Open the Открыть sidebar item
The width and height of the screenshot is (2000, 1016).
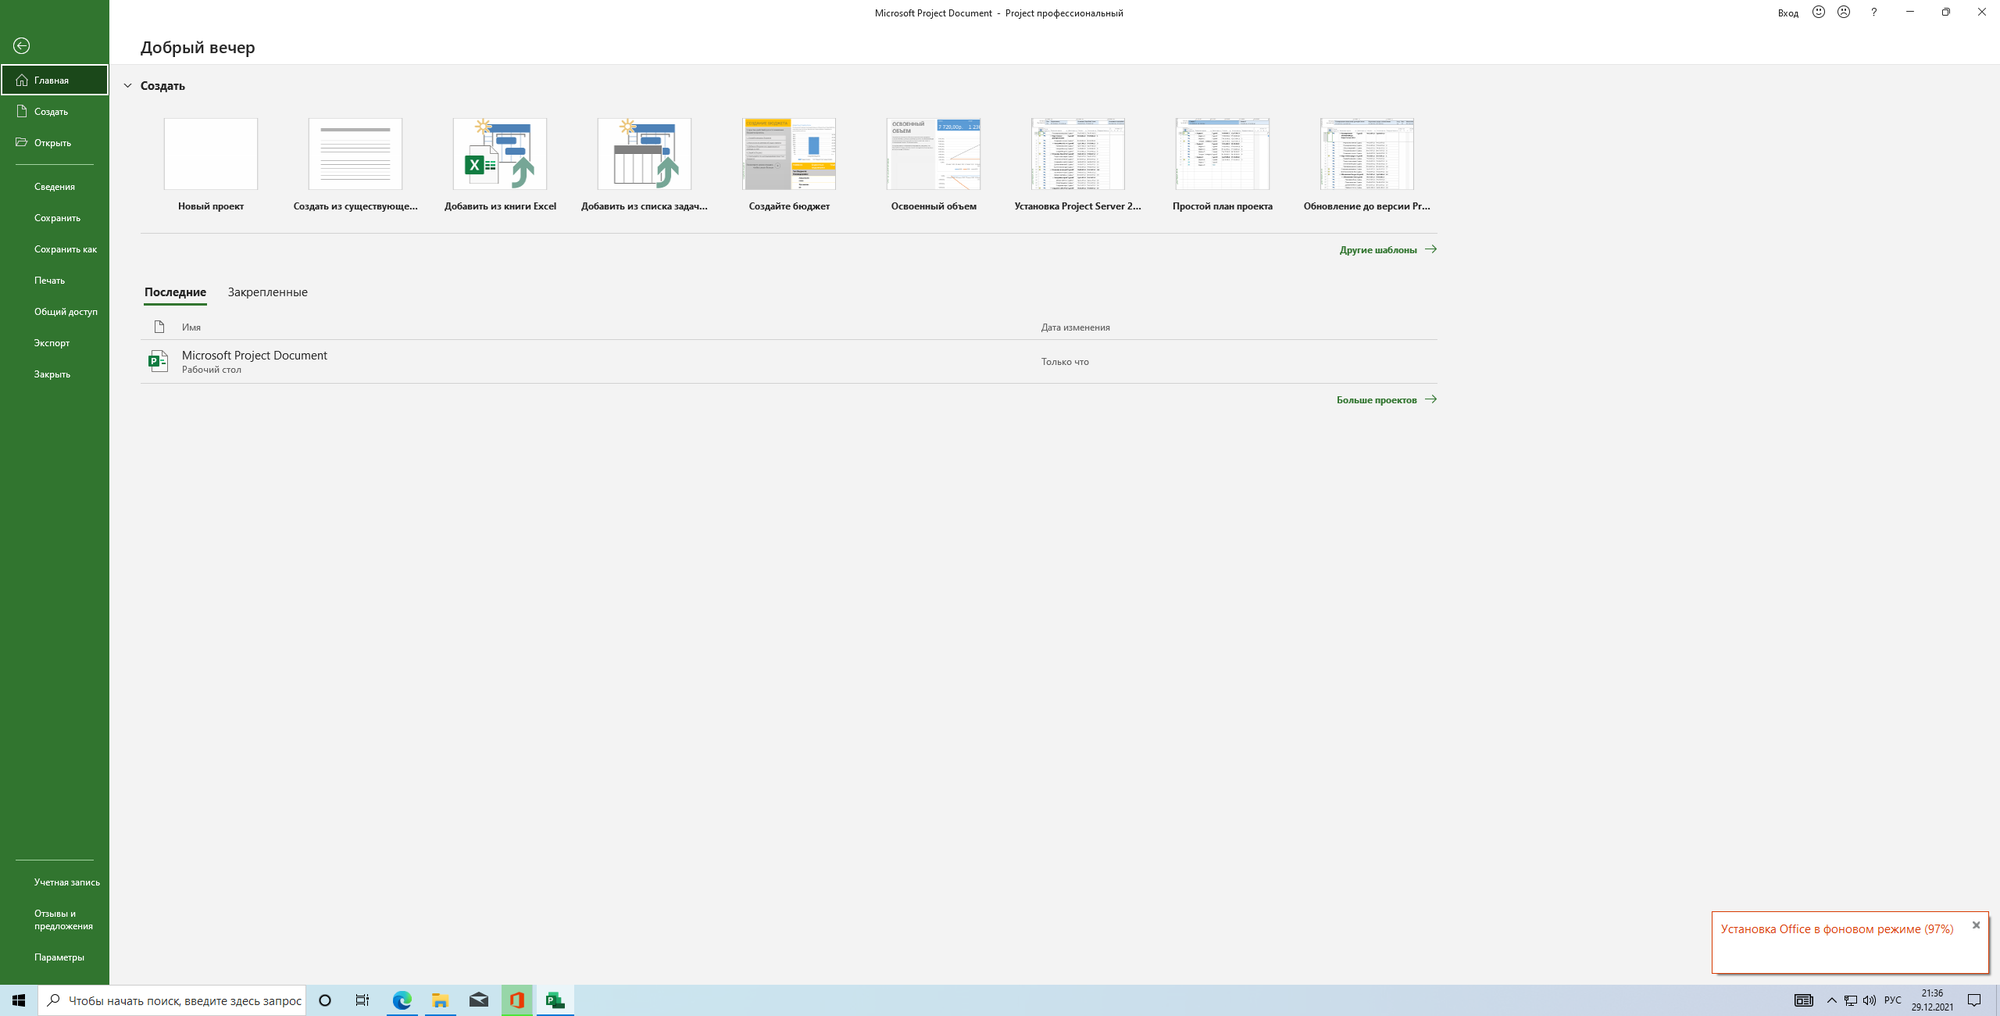coord(55,142)
